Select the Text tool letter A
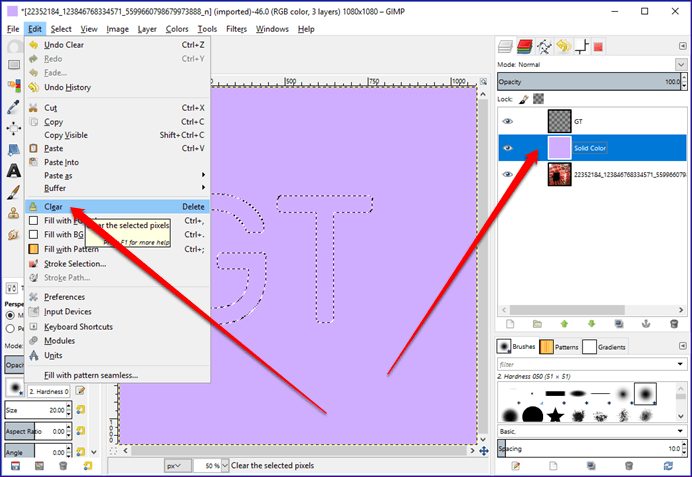 (14, 171)
